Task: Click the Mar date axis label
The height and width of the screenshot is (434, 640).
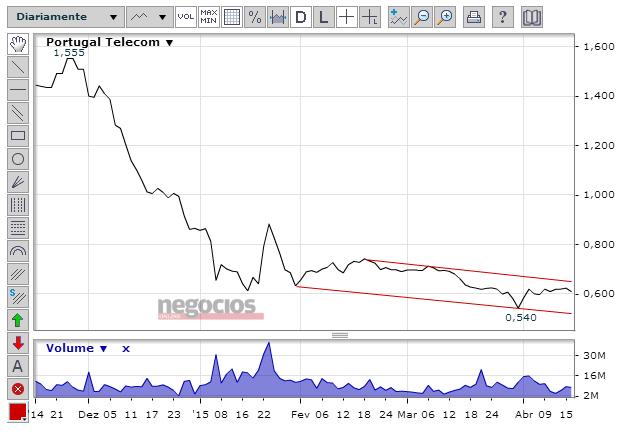Action: pyautogui.click(x=407, y=414)
